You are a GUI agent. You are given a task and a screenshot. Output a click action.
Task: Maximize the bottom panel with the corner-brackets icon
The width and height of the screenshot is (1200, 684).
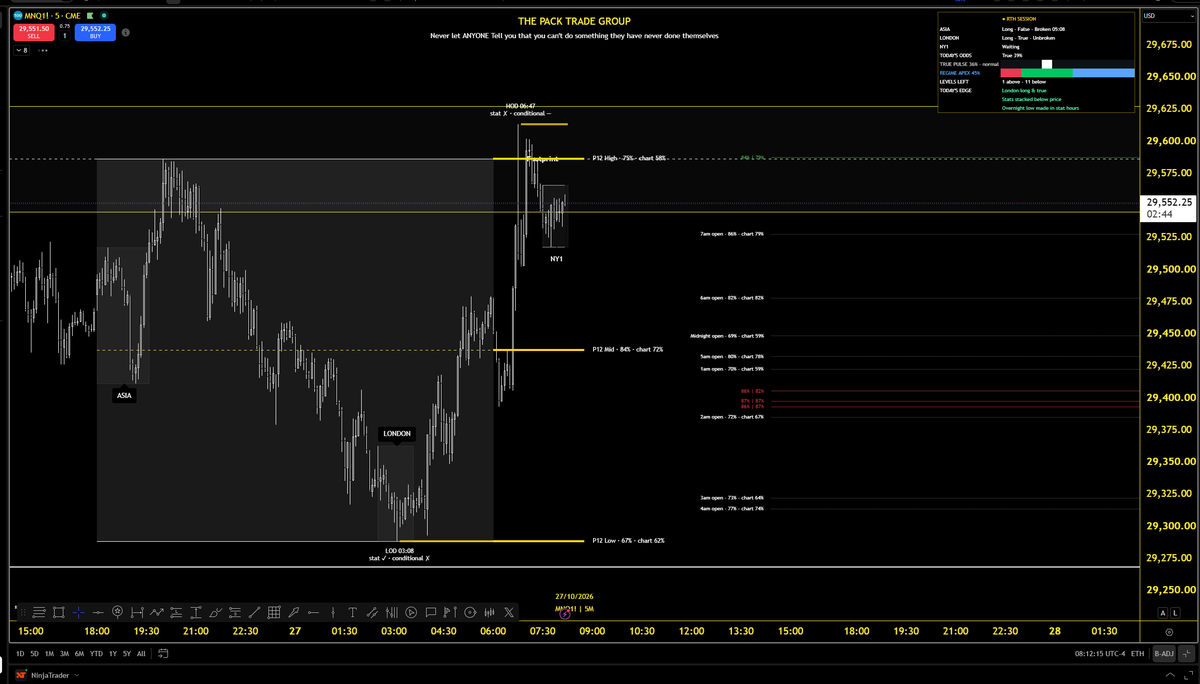(x=1188, y=677)
